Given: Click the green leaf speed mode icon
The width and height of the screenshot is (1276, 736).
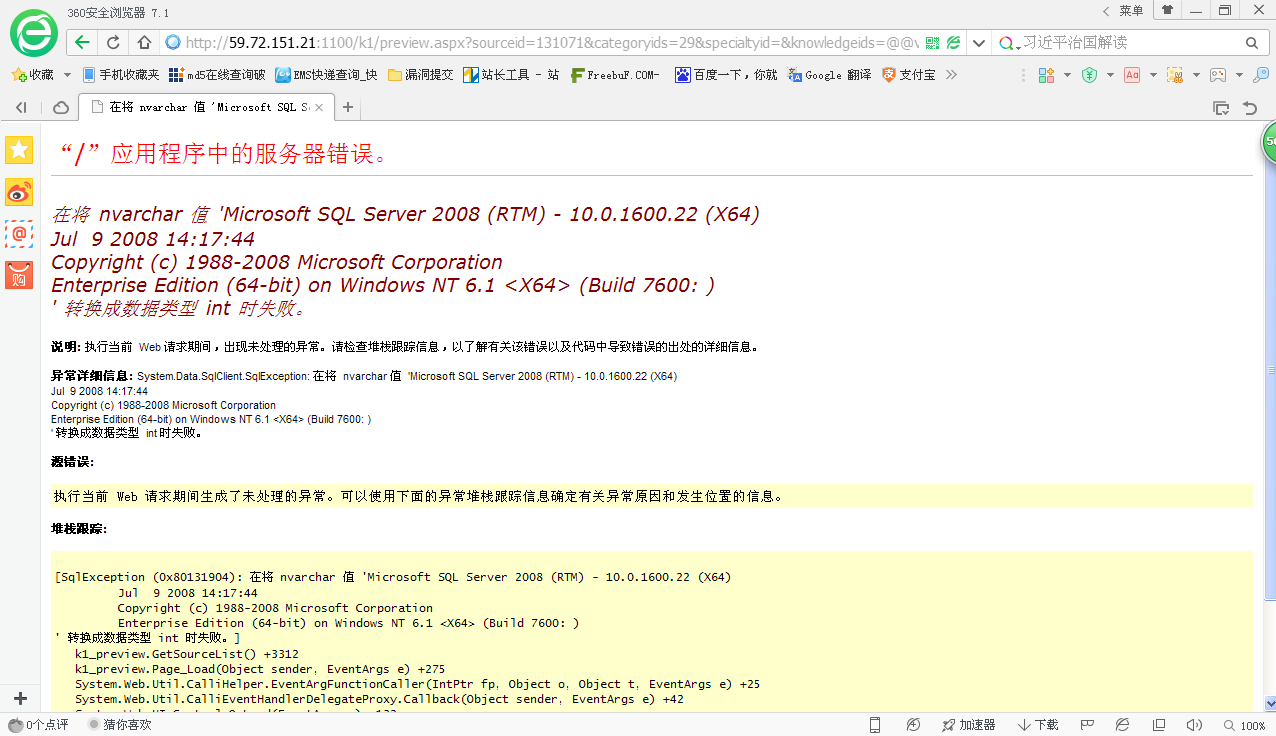Looking at the screenshot, I should 954,43.
